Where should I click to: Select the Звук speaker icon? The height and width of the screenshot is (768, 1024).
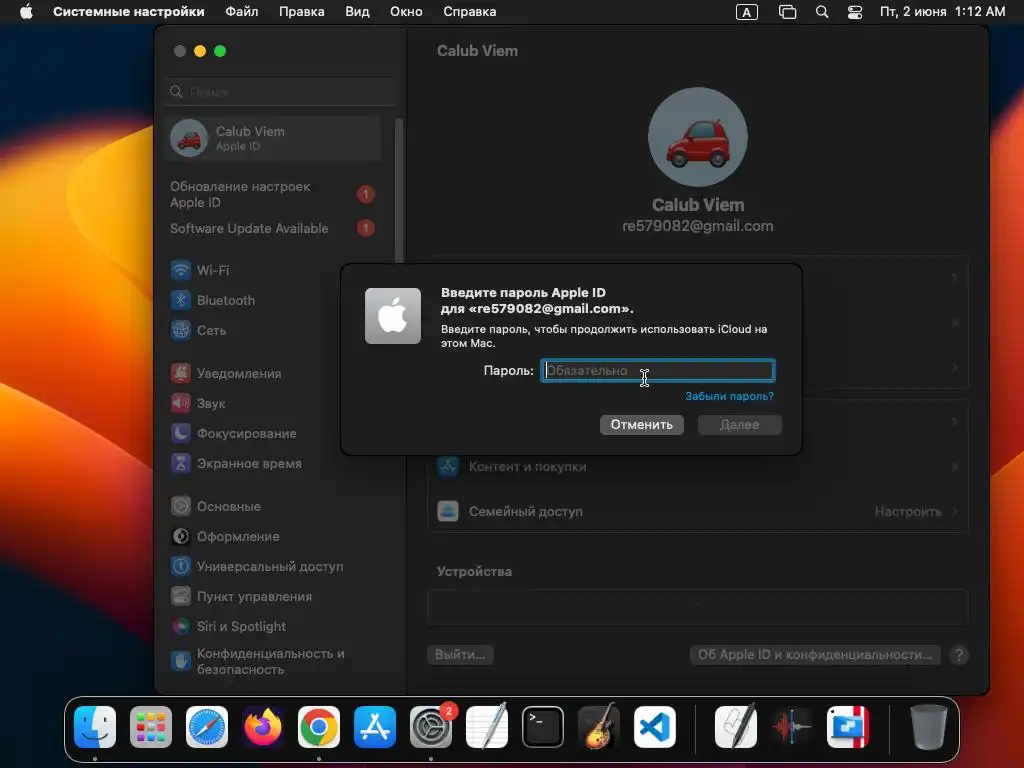click(x=181, y=403)
